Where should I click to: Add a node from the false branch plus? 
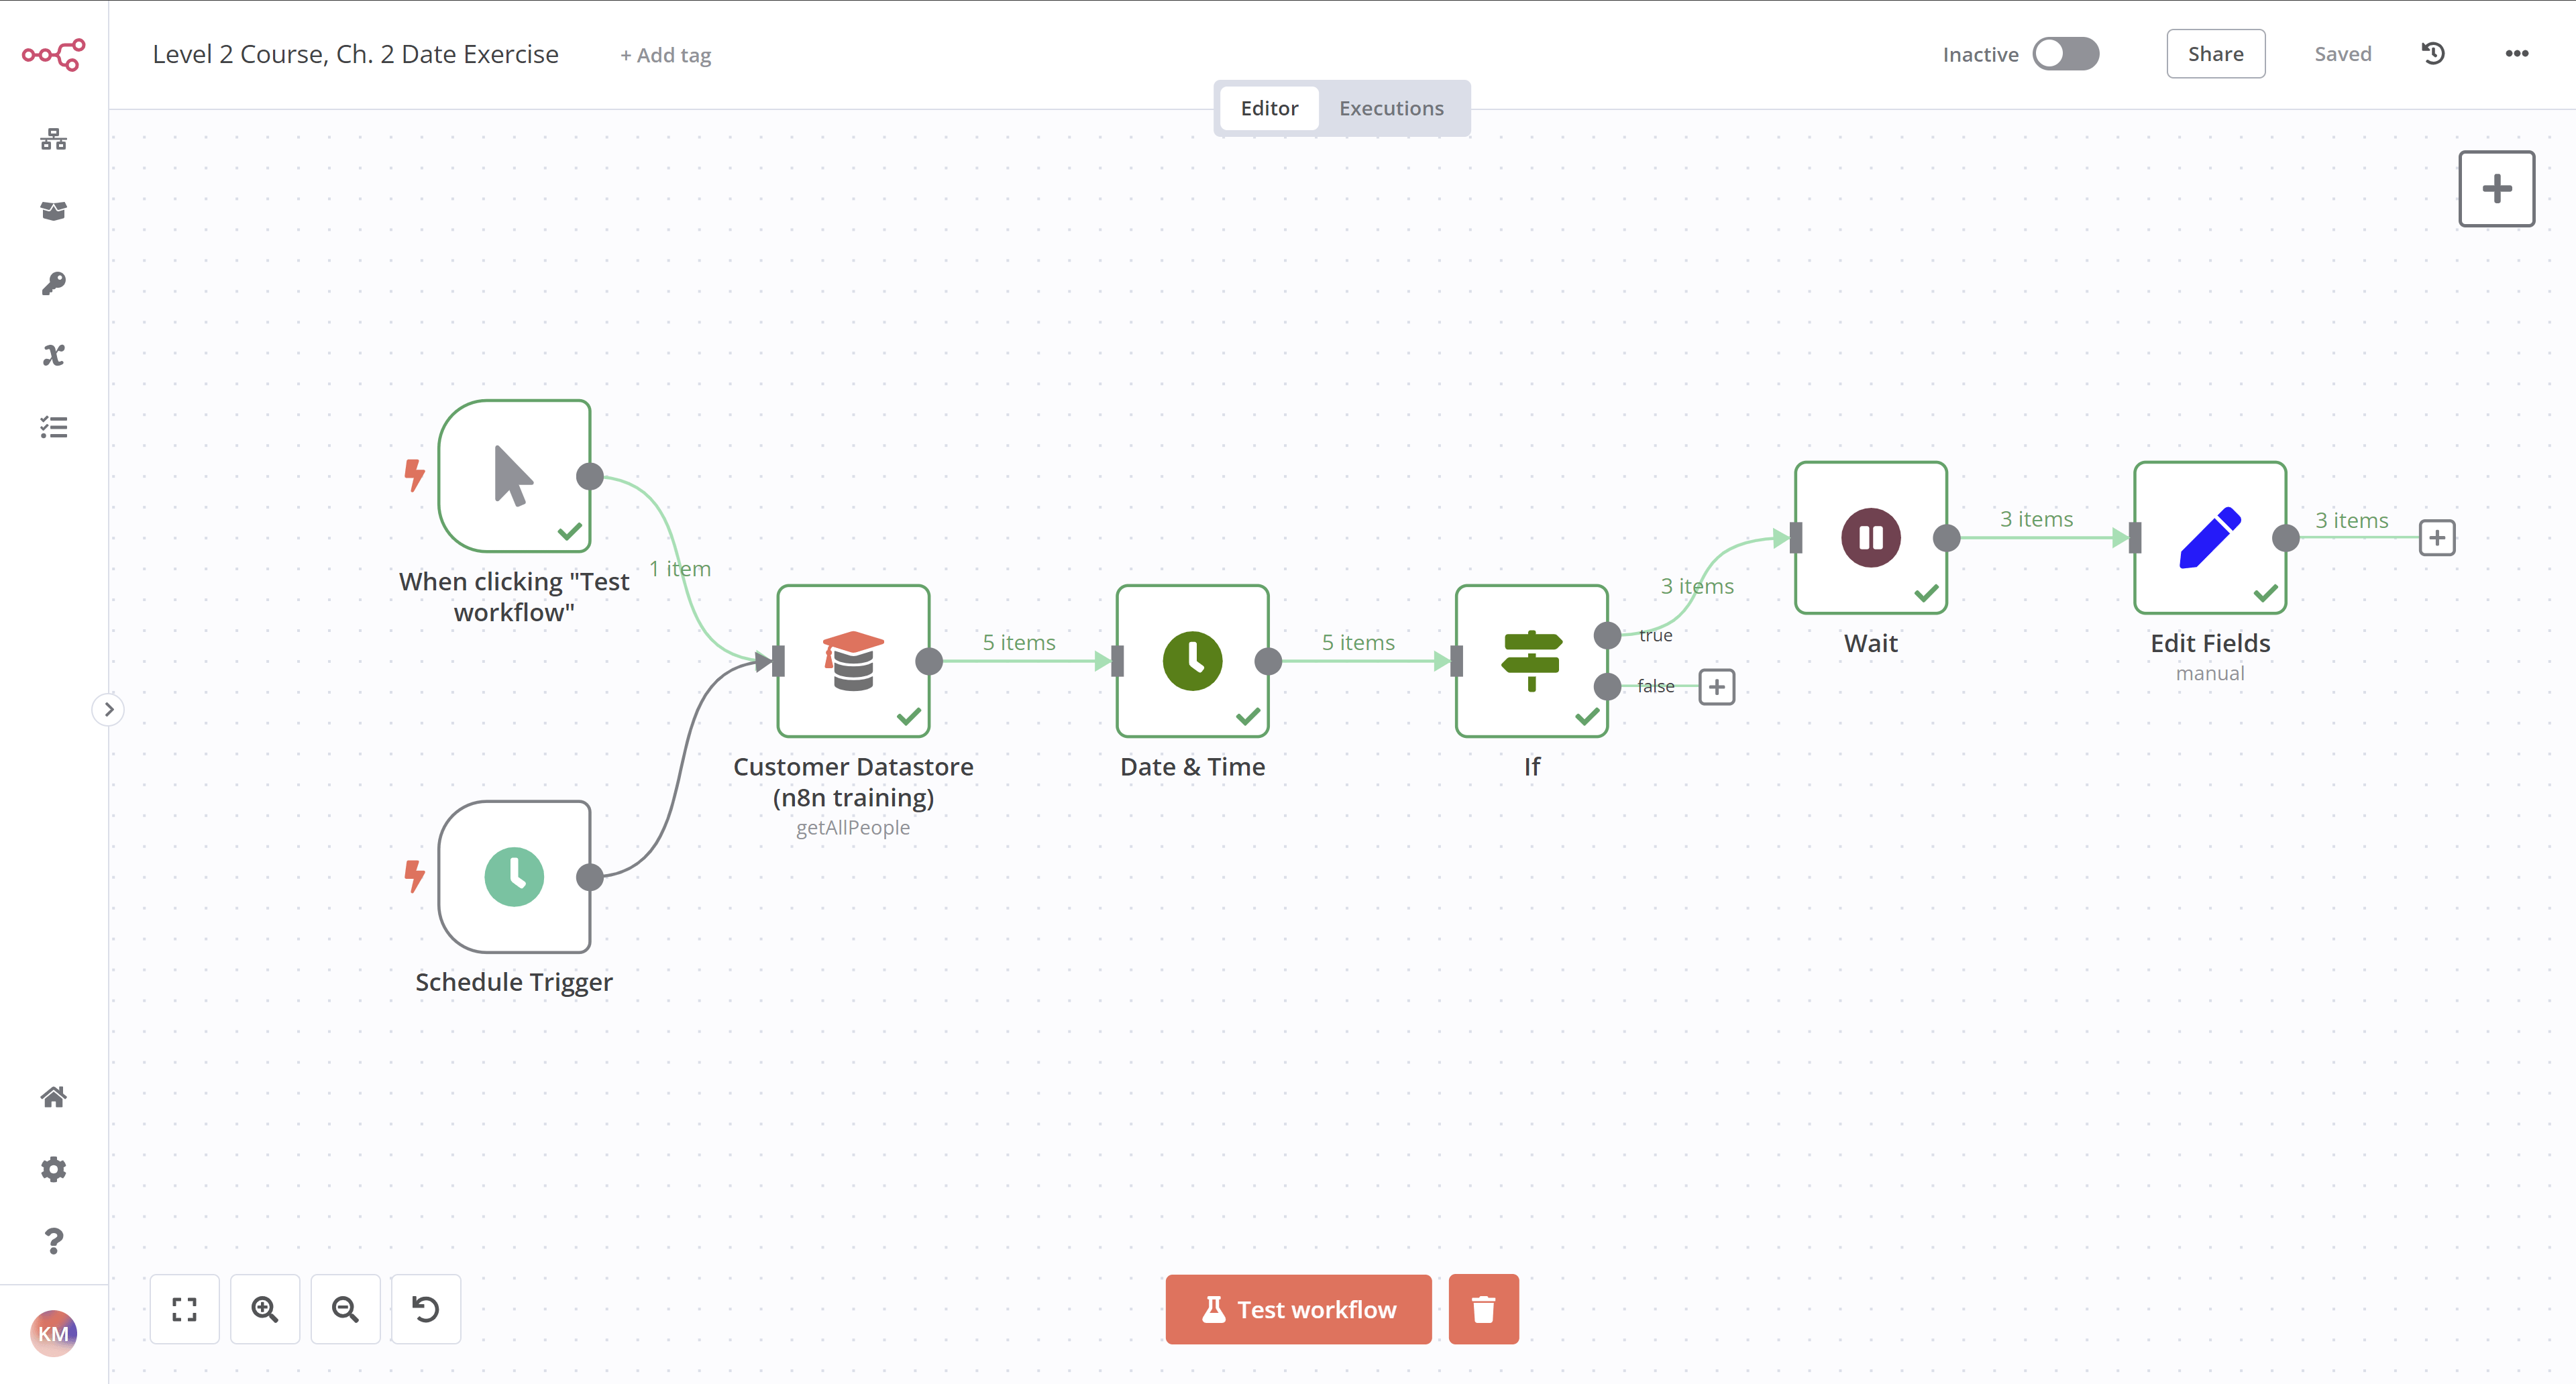[1717, 687]
